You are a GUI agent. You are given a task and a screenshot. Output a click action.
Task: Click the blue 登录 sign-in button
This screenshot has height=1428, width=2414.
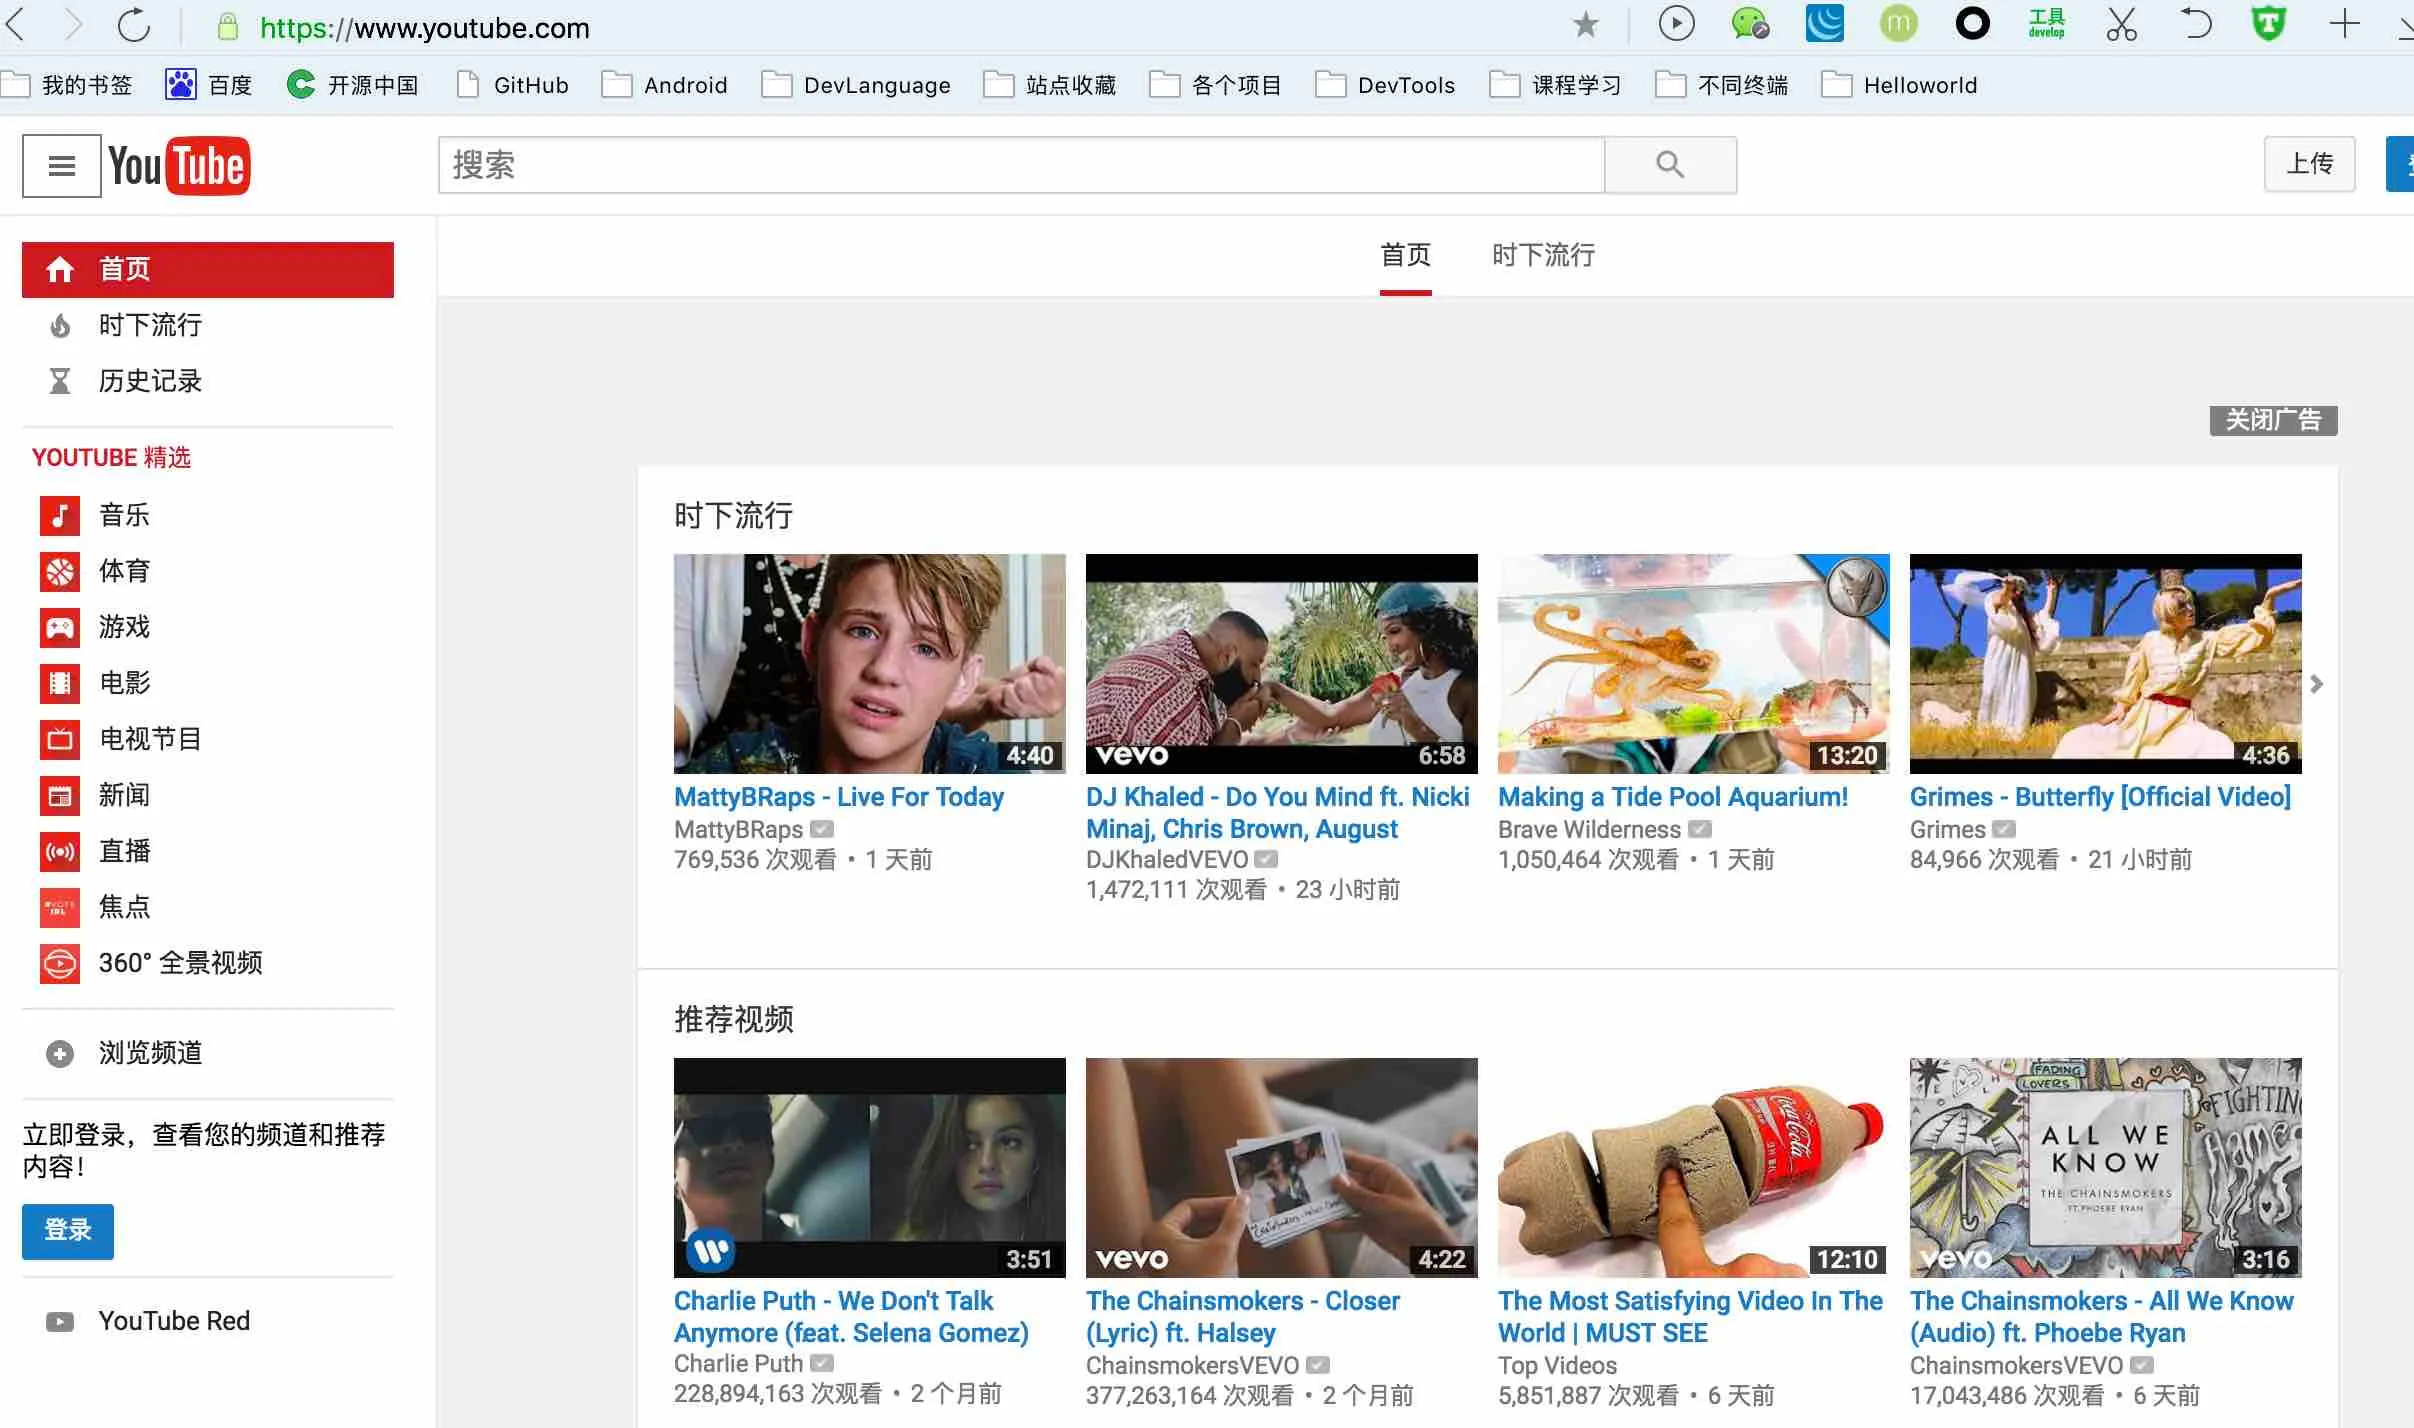point(68,1231)
